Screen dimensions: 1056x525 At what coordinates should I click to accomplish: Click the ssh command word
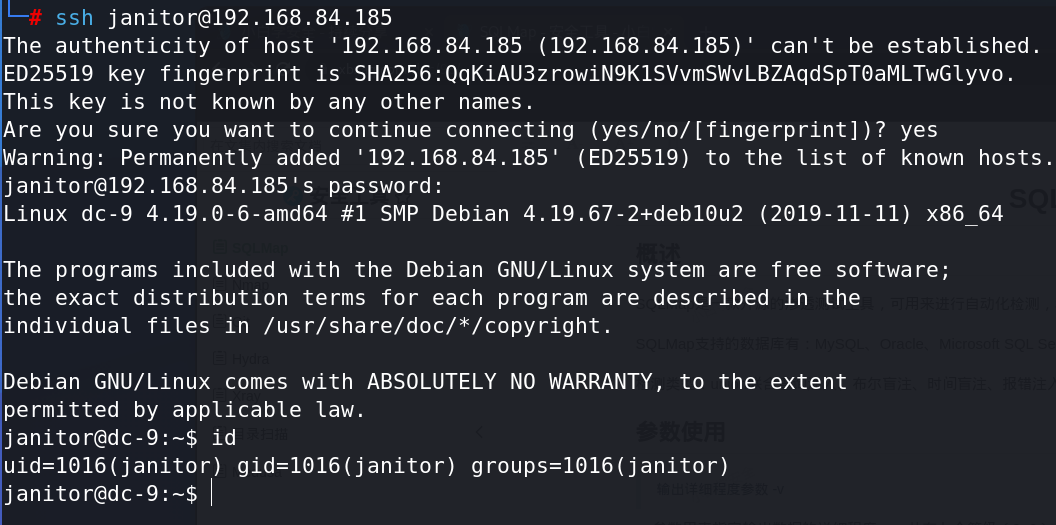(x=74, y=18)
